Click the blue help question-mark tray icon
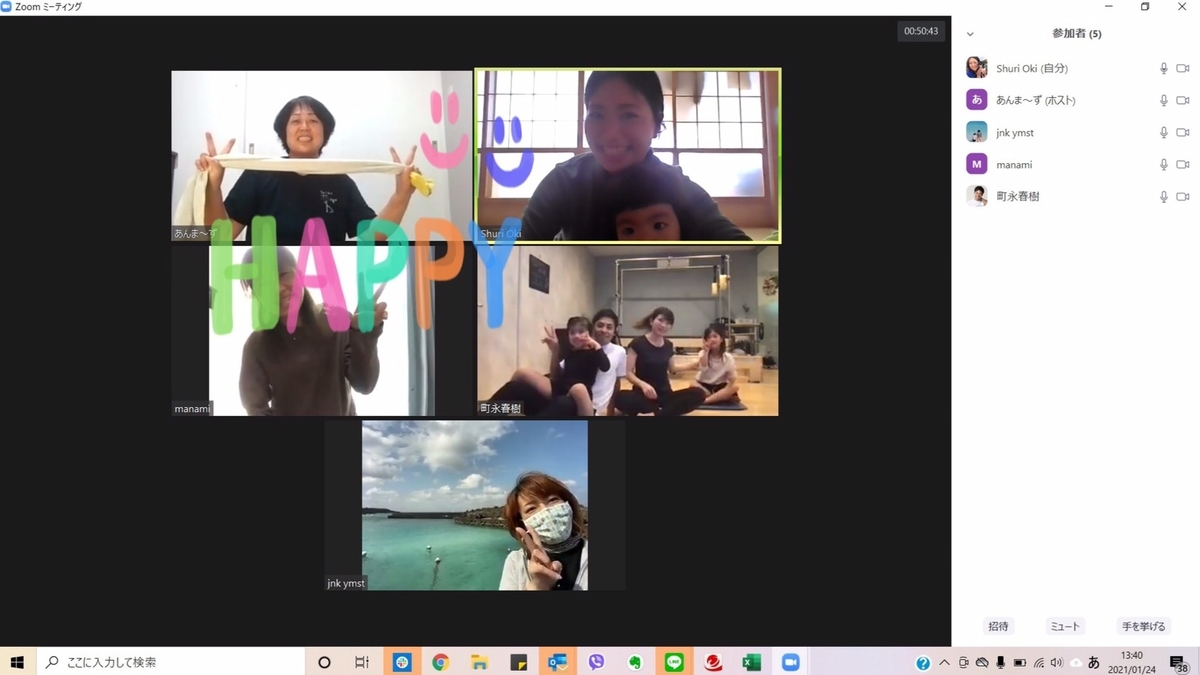 click(x=923, y=663)
